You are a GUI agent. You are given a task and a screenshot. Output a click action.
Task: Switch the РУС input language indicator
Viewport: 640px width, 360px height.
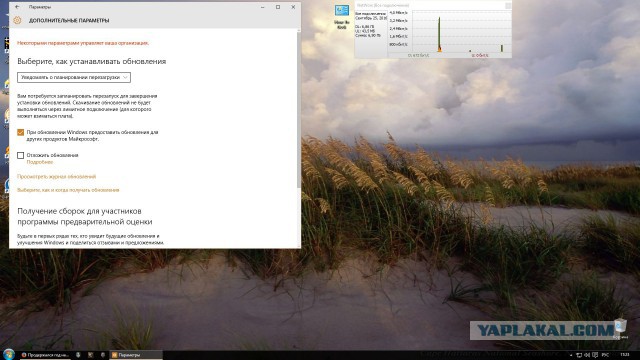606,355
